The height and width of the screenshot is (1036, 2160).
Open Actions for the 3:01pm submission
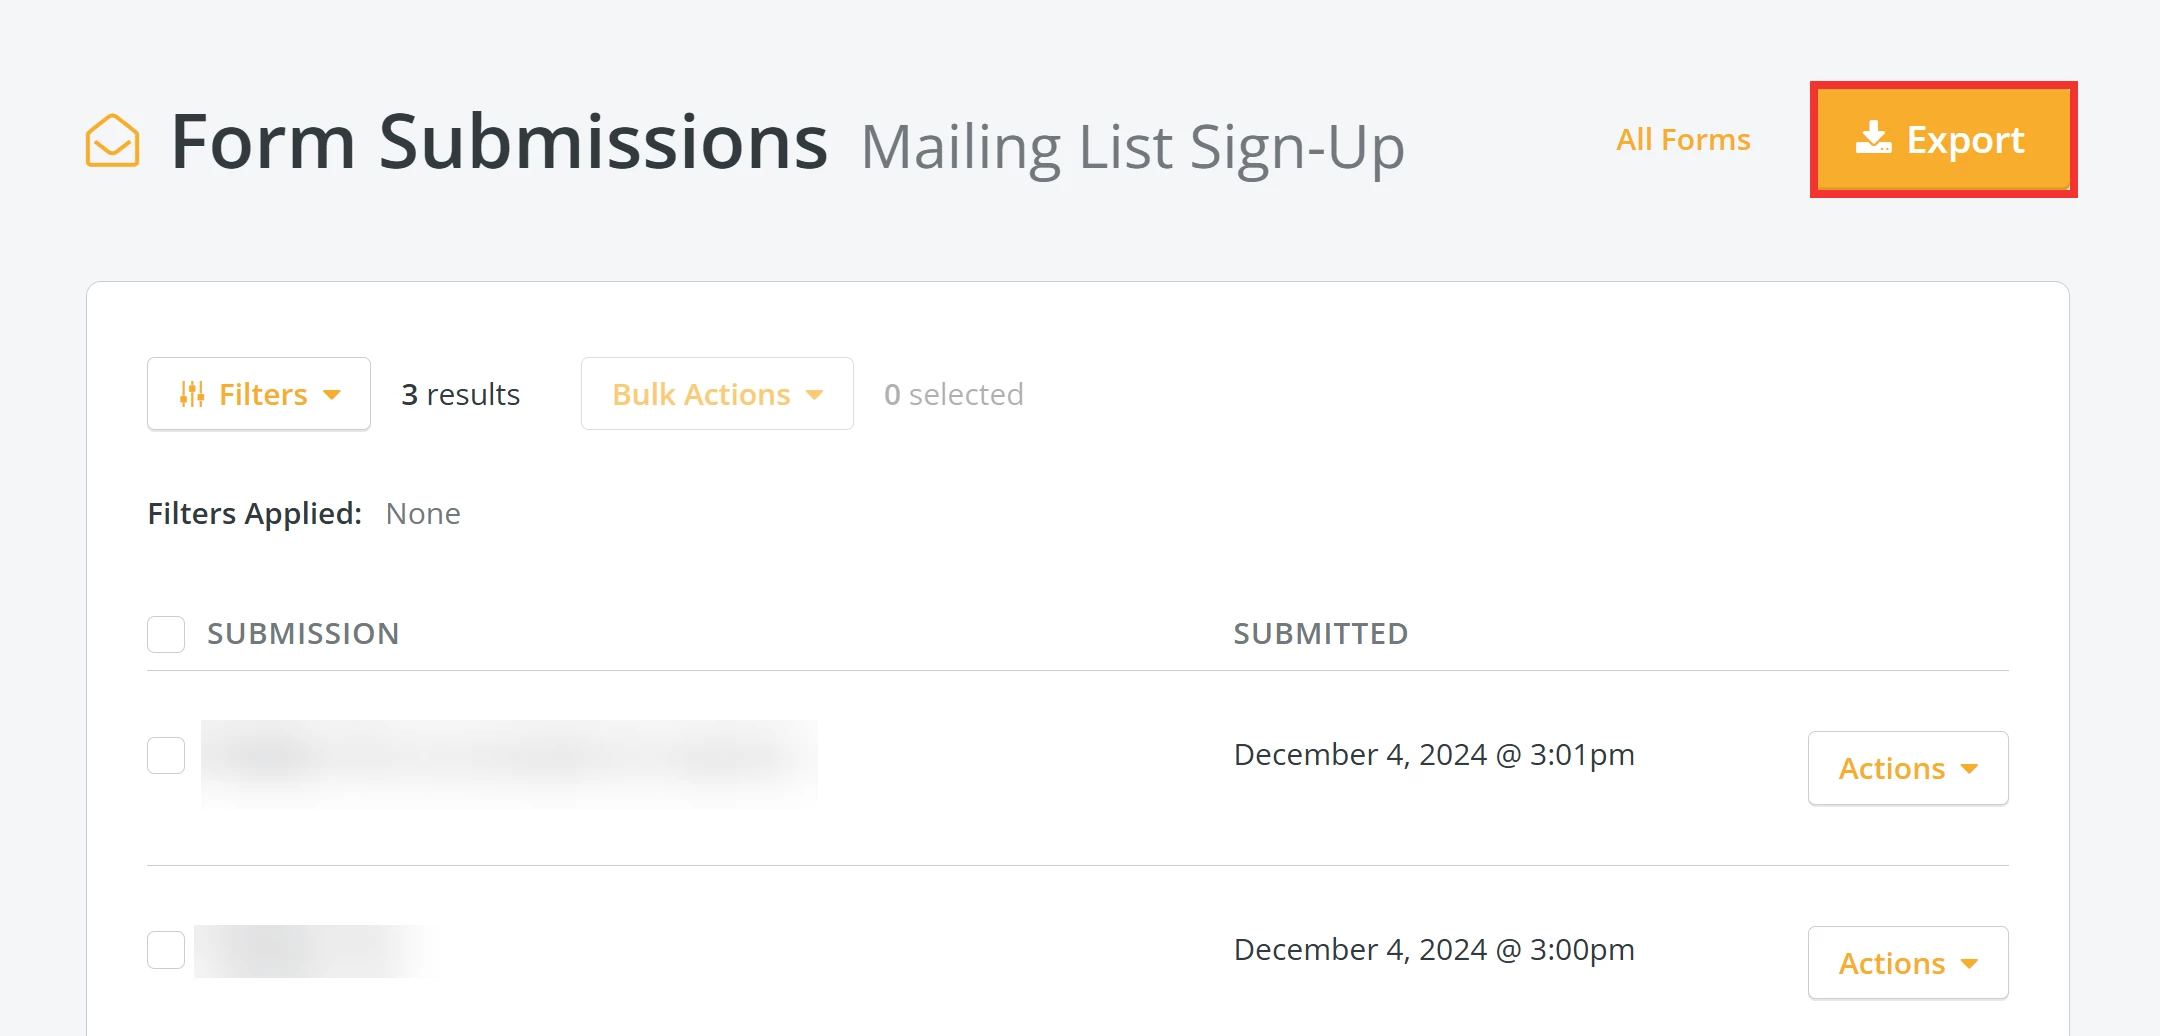coord(1907,768)
